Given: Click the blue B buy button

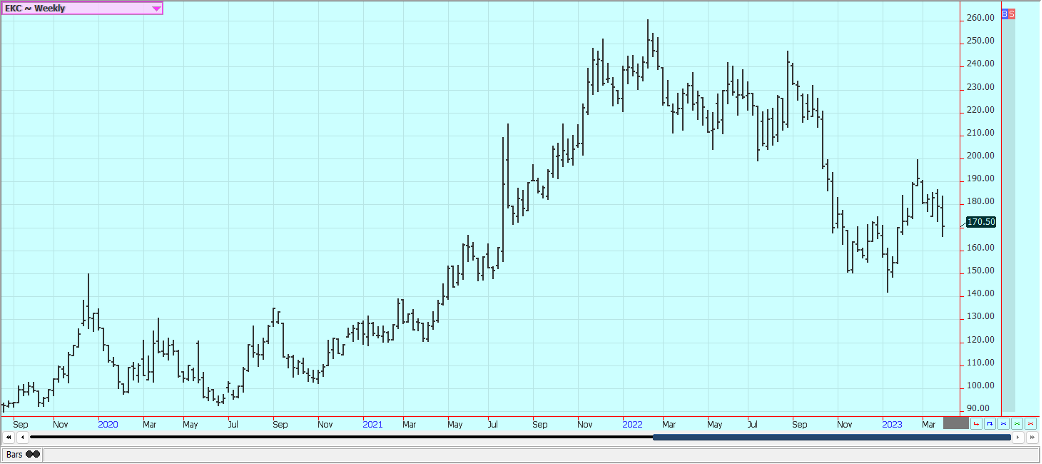Looking at the screenshot, I should pyautogui.click(x=1004, y=13).
